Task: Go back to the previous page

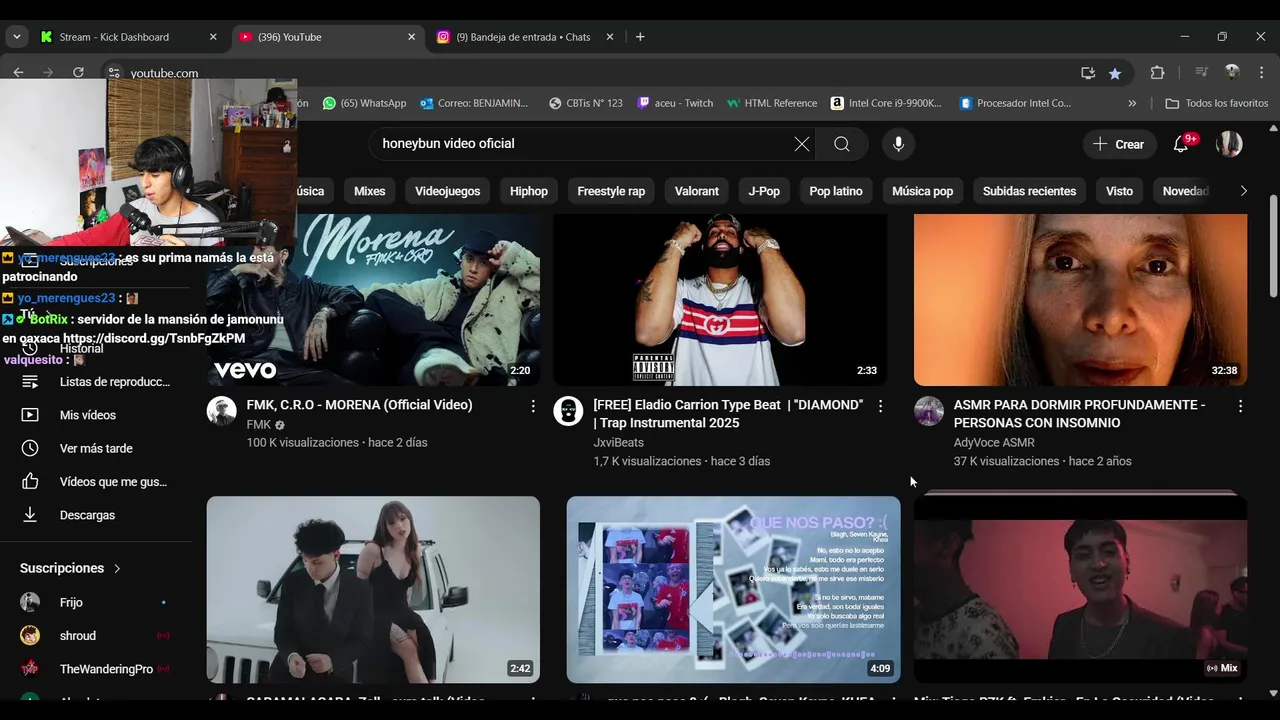Action: coord(18,73)
